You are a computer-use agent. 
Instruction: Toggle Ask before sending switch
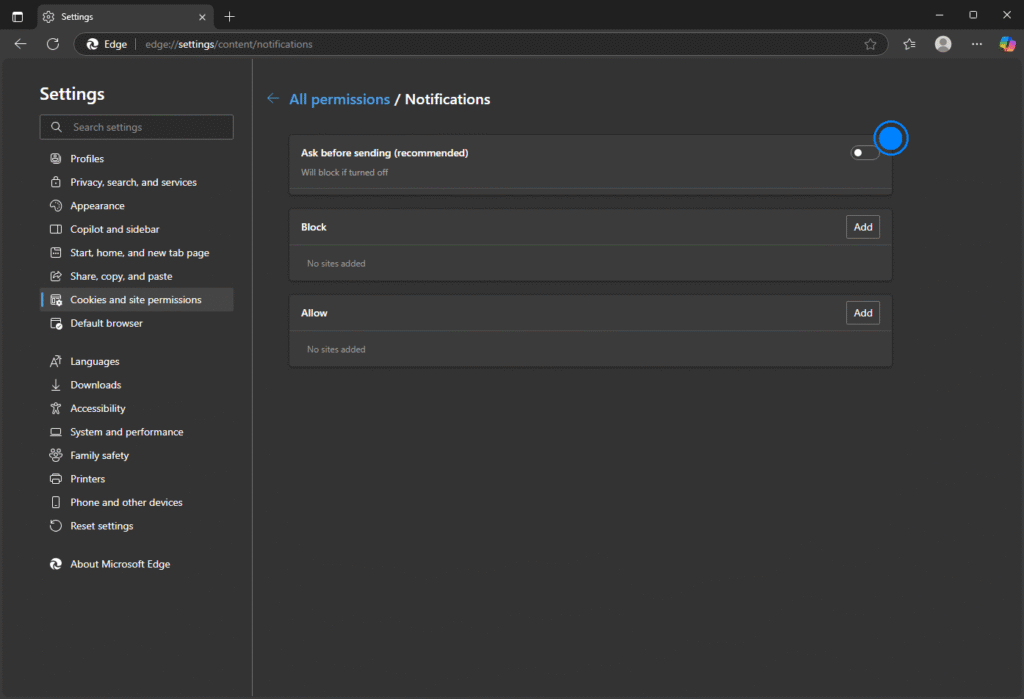pyautogui.click(x=864, y=153)
